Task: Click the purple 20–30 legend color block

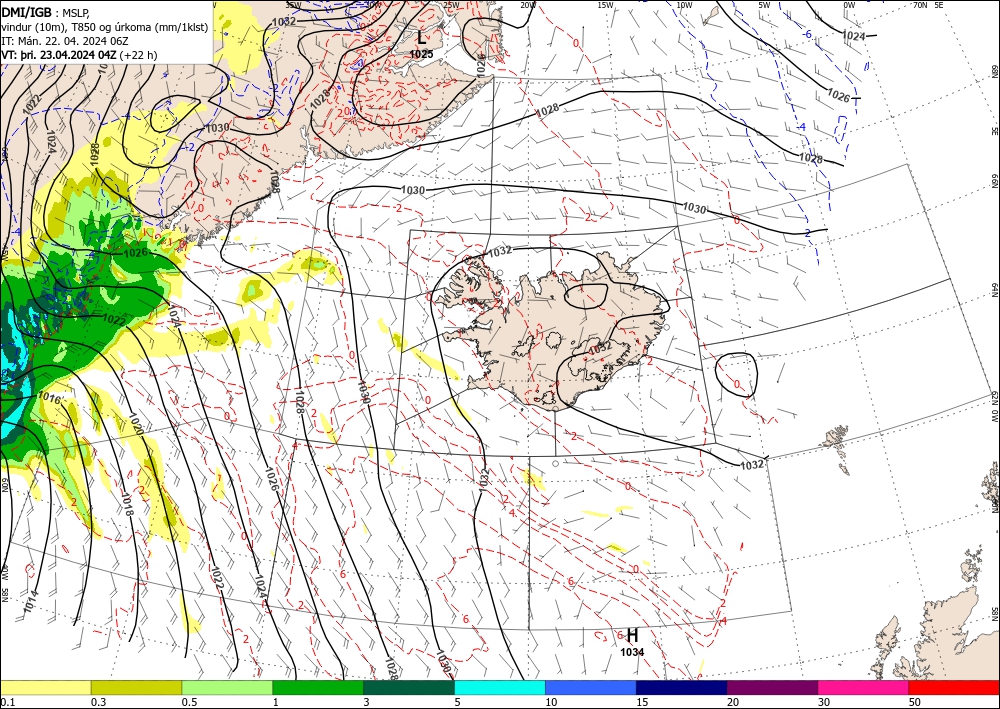Action: point(772,687)
